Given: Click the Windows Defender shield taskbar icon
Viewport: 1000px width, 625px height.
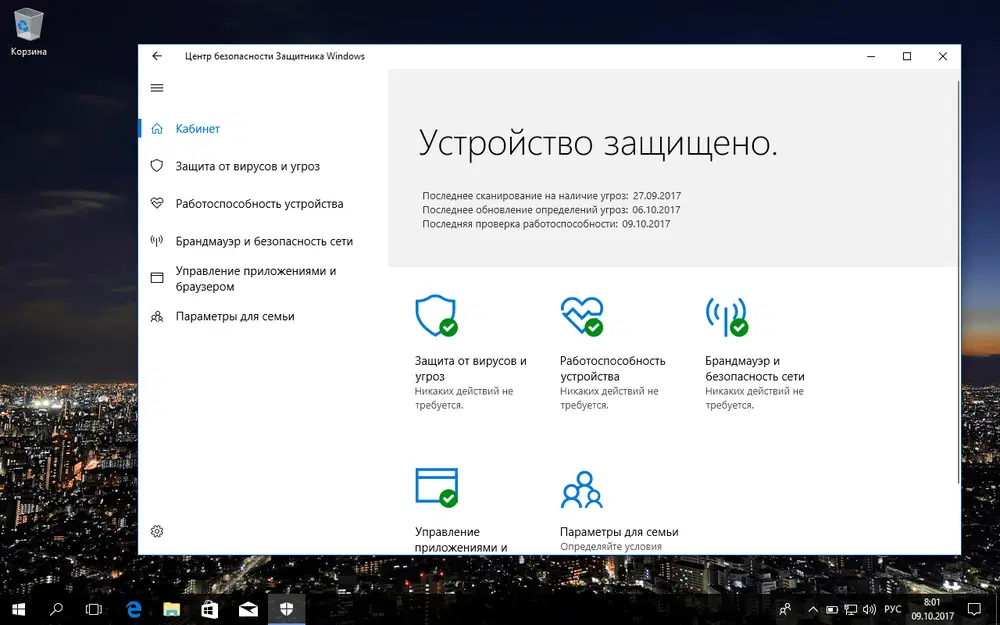Looking at the screenshot, I should [286, 609].
